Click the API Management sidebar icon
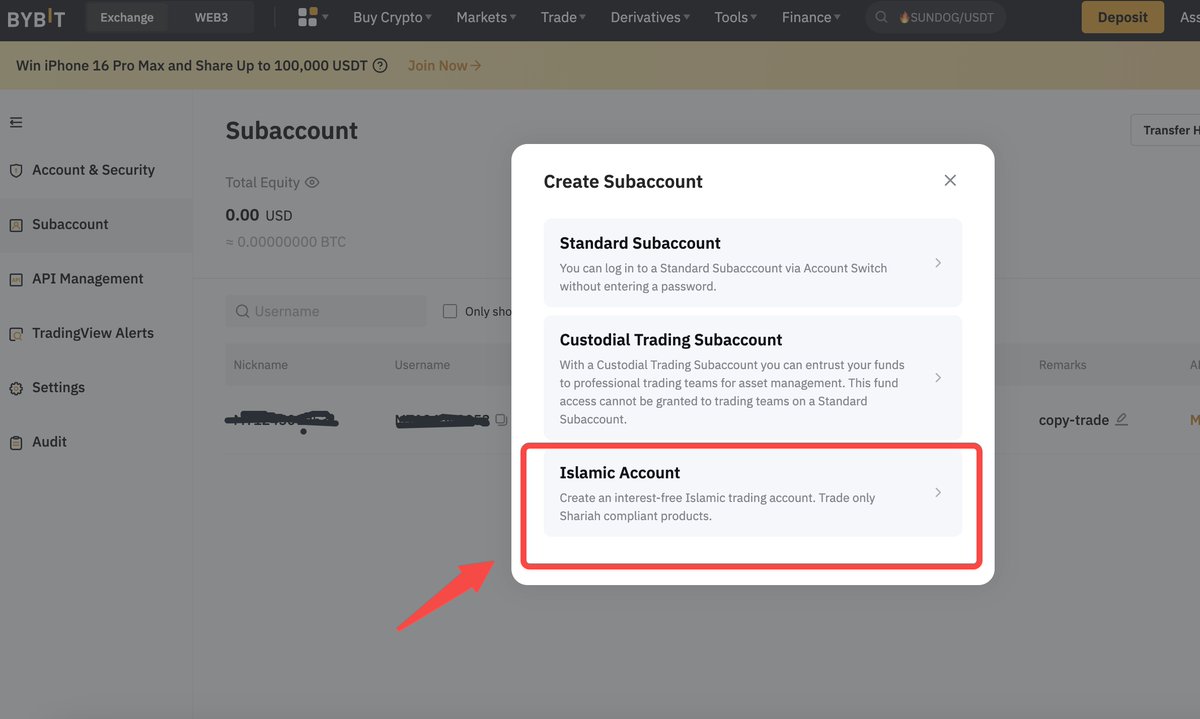 click(16, 280)
